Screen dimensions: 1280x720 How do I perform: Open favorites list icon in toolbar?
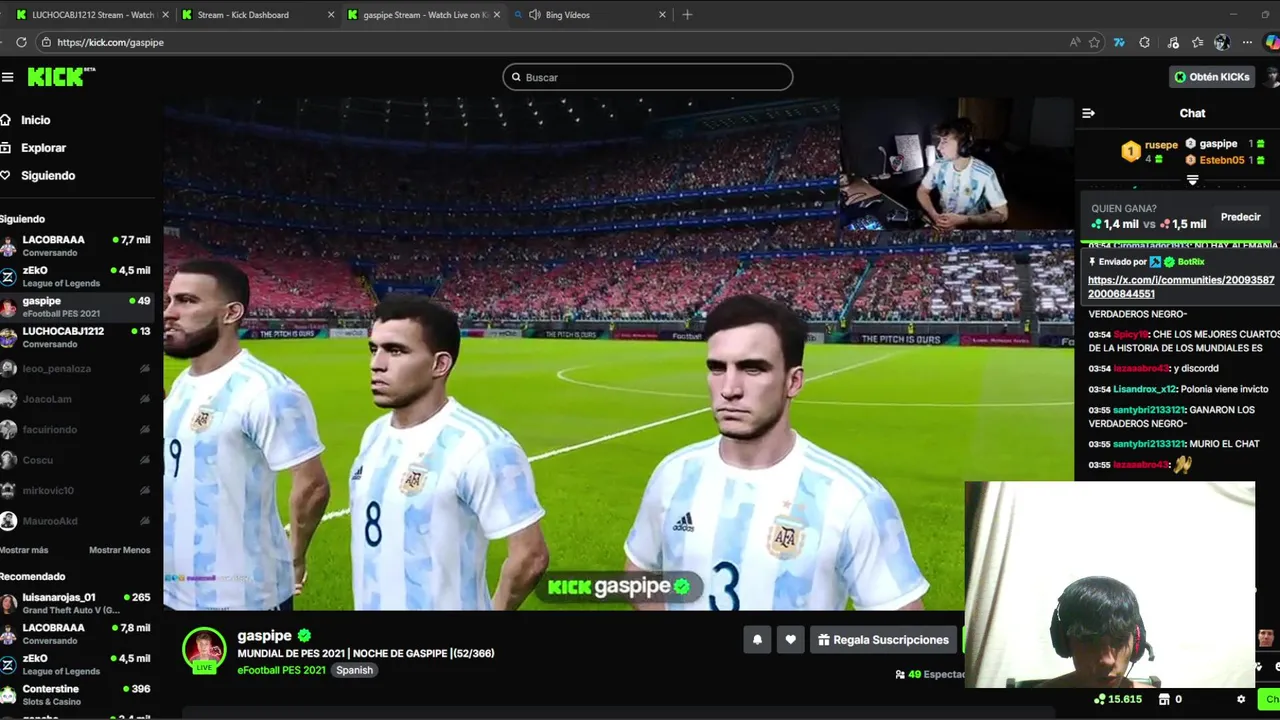[1197, 42]
